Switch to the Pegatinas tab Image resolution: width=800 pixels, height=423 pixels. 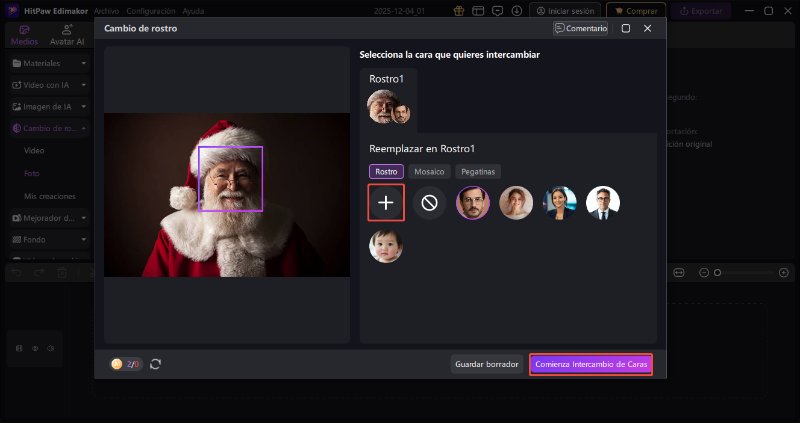tap(478, 171)
